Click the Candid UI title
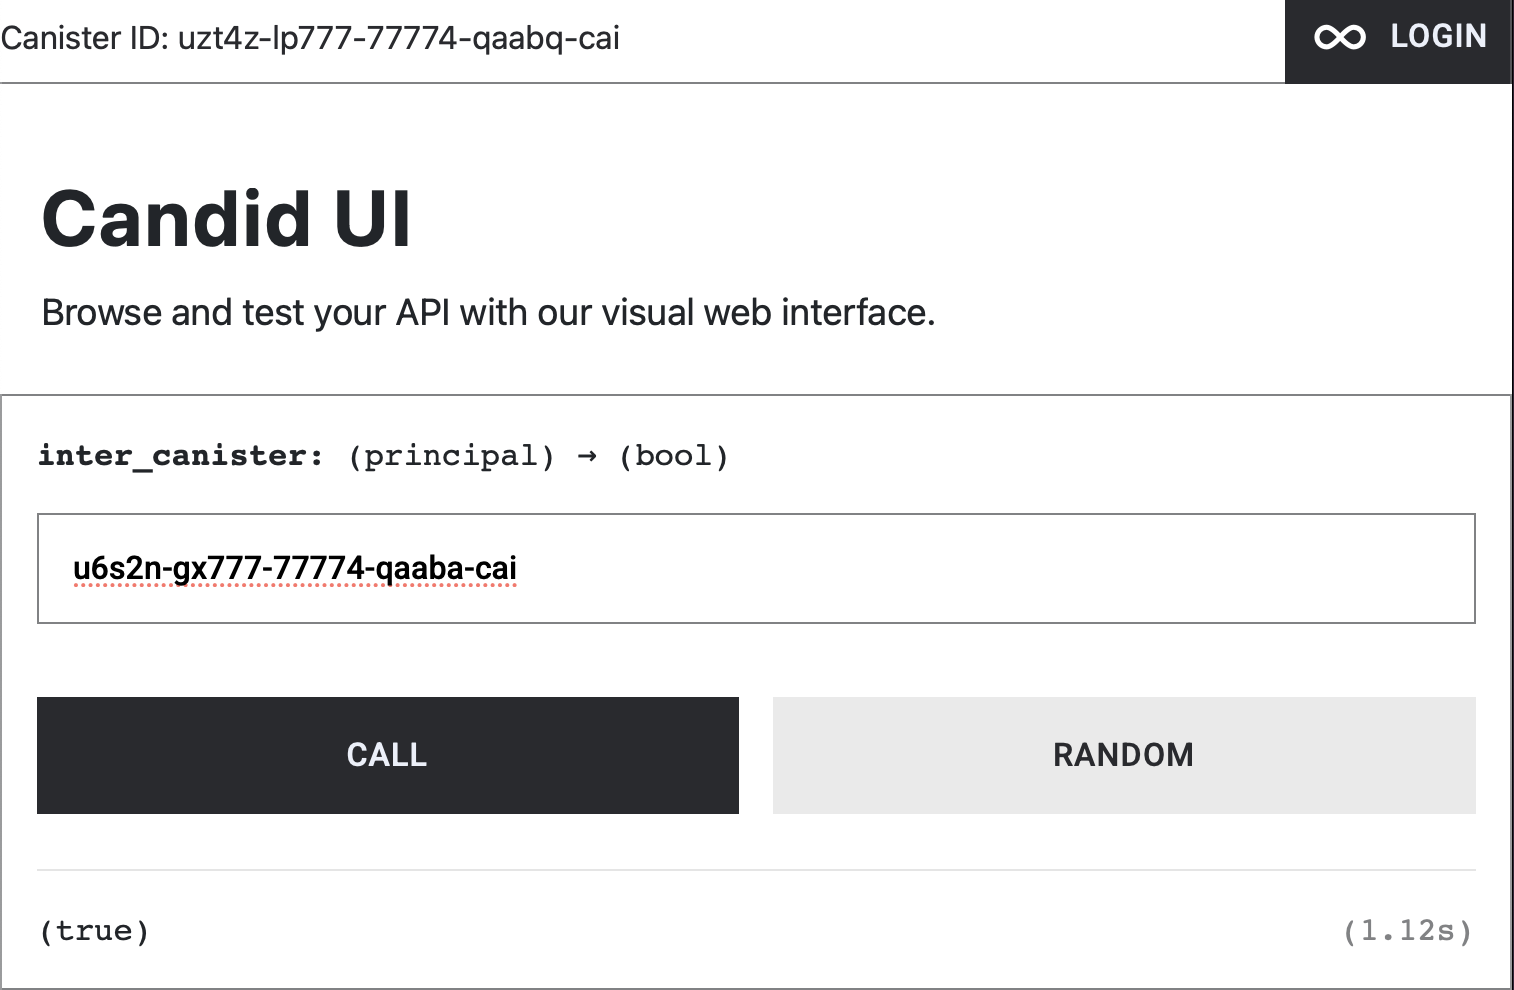 pyautogui.click(x=227, y=218)
